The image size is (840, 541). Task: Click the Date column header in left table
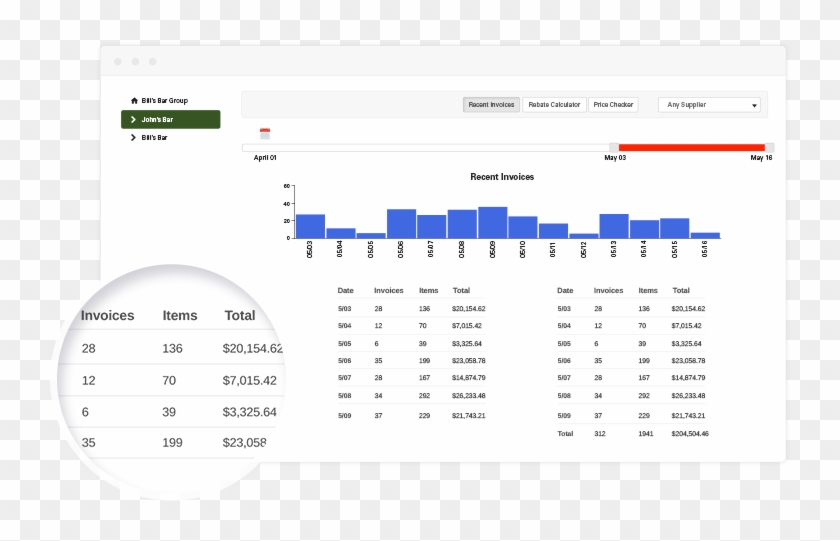(345, 291)
